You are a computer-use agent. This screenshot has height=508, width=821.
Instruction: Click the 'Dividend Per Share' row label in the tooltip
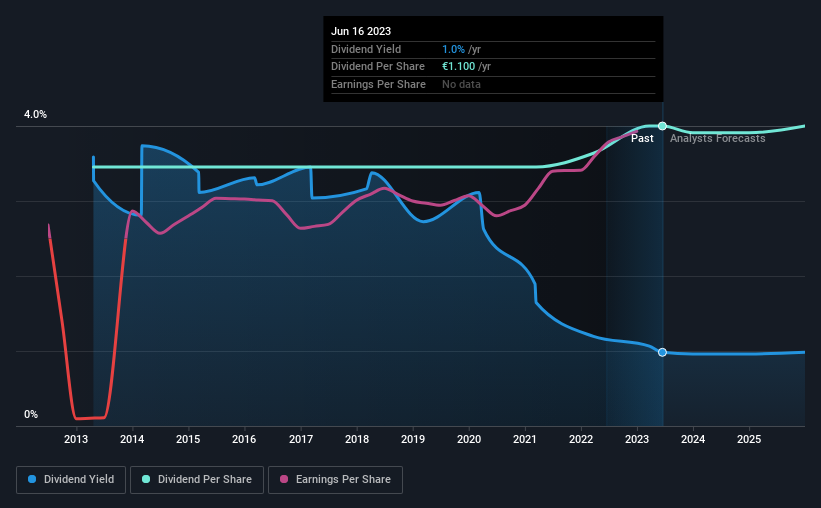pyautogui.click(x=378, y=67)
